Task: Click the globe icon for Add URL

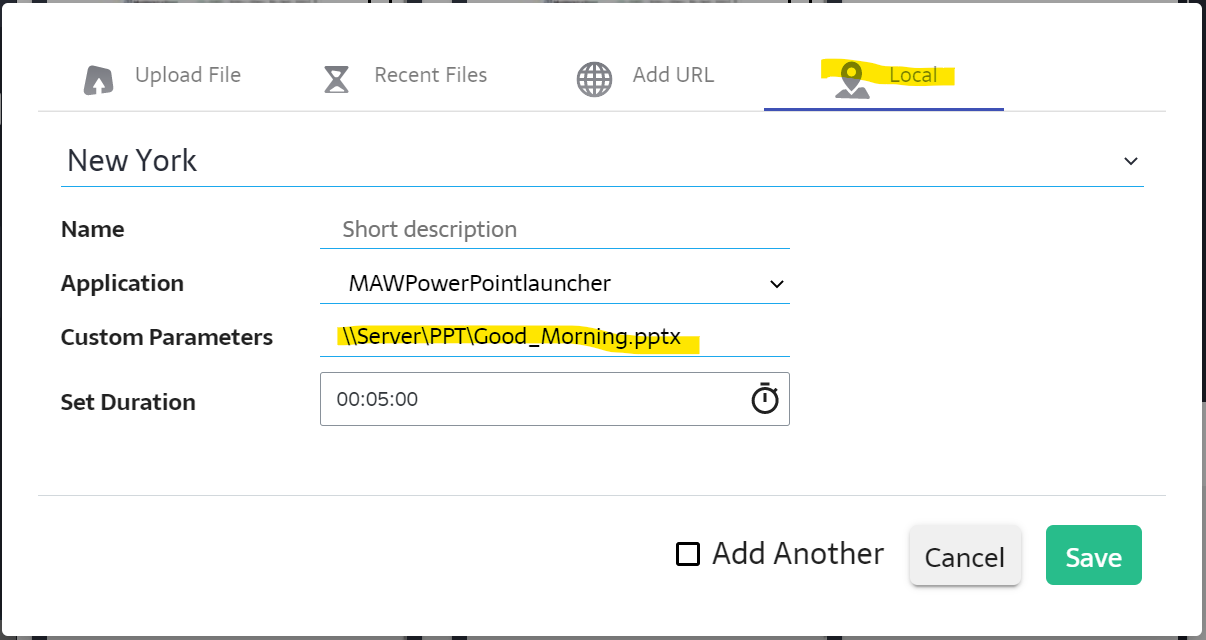Action: tap(594, 79)
